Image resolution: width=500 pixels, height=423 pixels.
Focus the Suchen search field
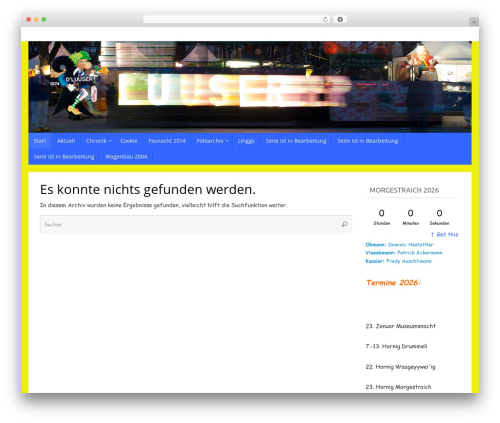click(x=196, y=224)
